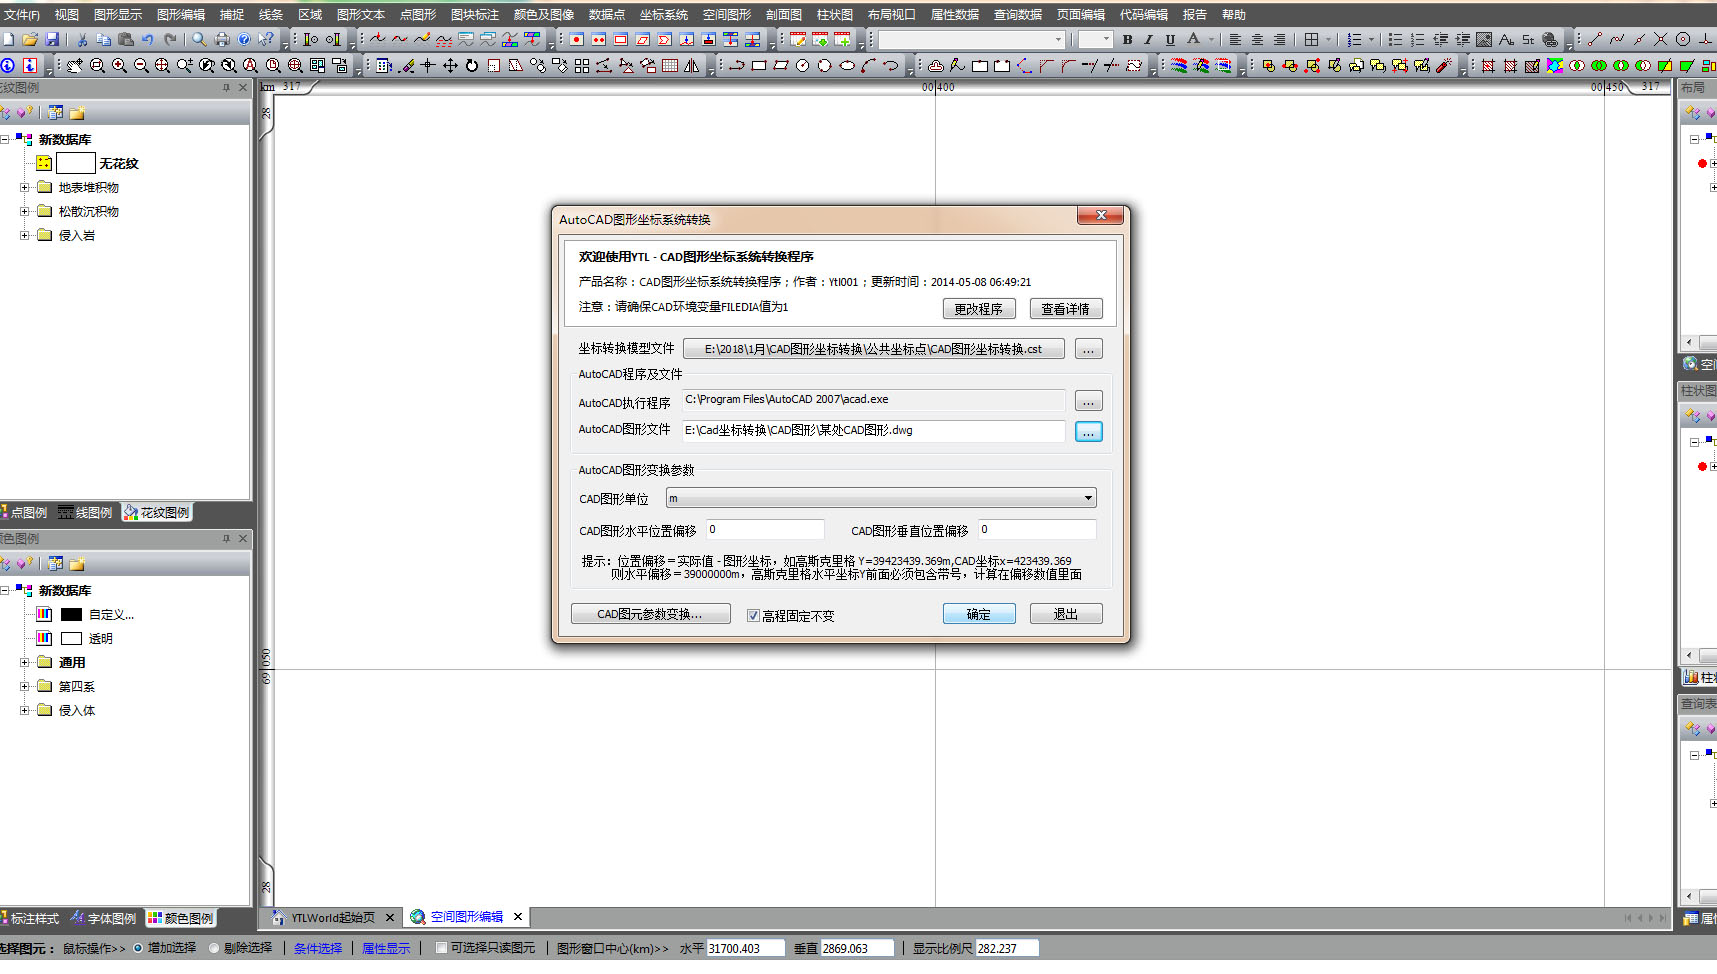Click the blue info circle icon
The image size is (1717, 974).
(x=8, y=66)
